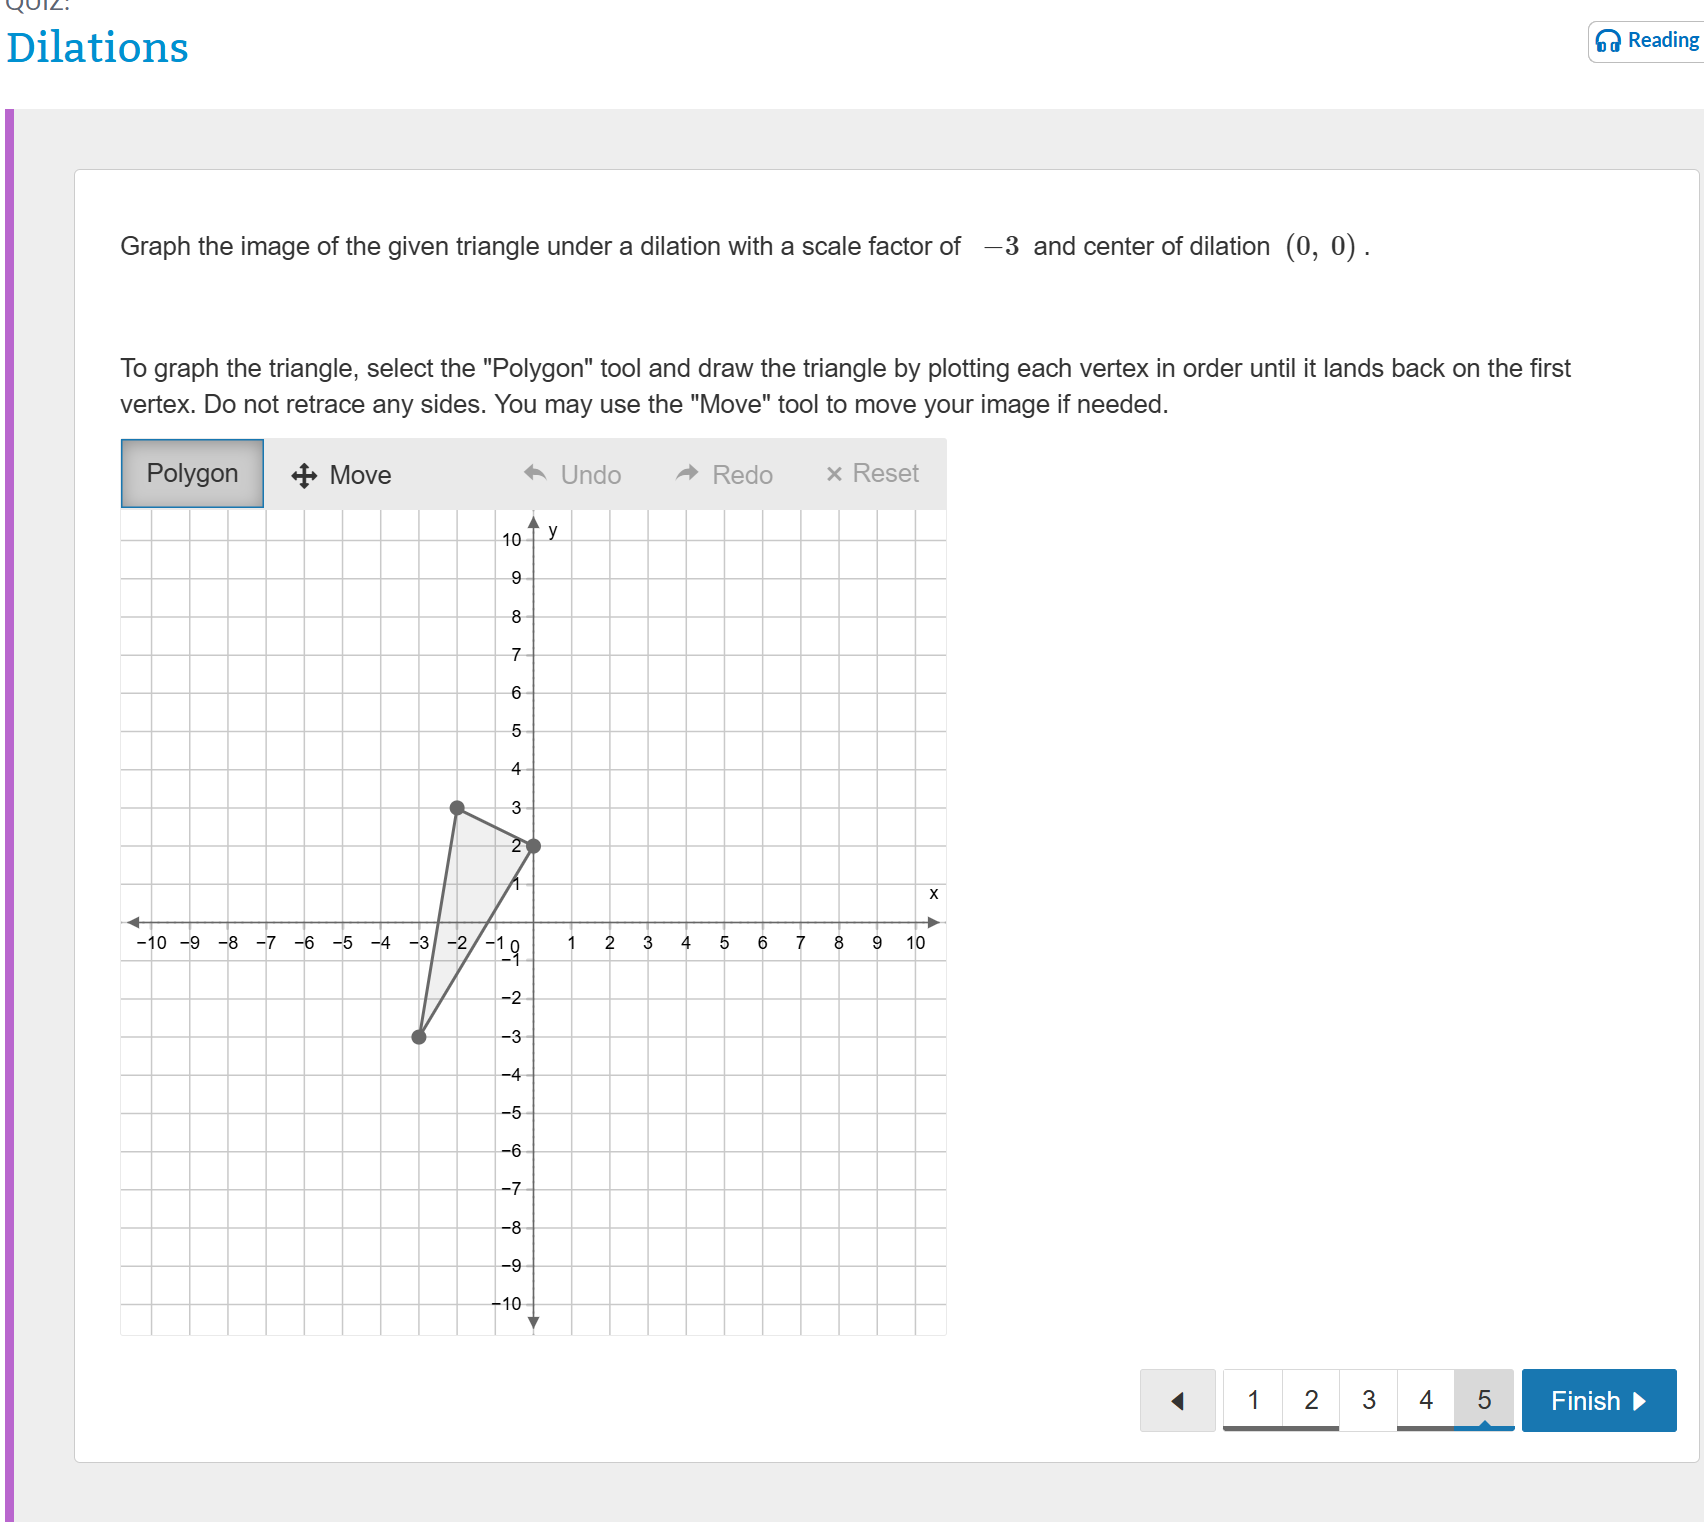The width and height of the screenshot is (1704, 1522).
Task: Click the Redo arrow icon
Action: [x=687, y=473]
